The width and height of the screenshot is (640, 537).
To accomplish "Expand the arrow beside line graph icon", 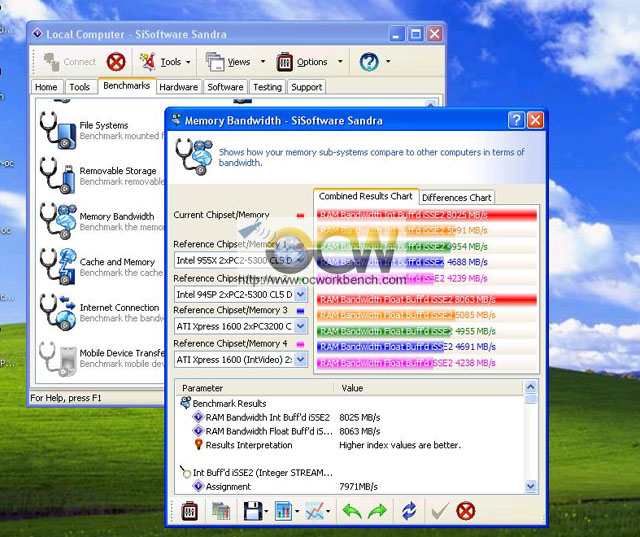I will tap(328, 511).
